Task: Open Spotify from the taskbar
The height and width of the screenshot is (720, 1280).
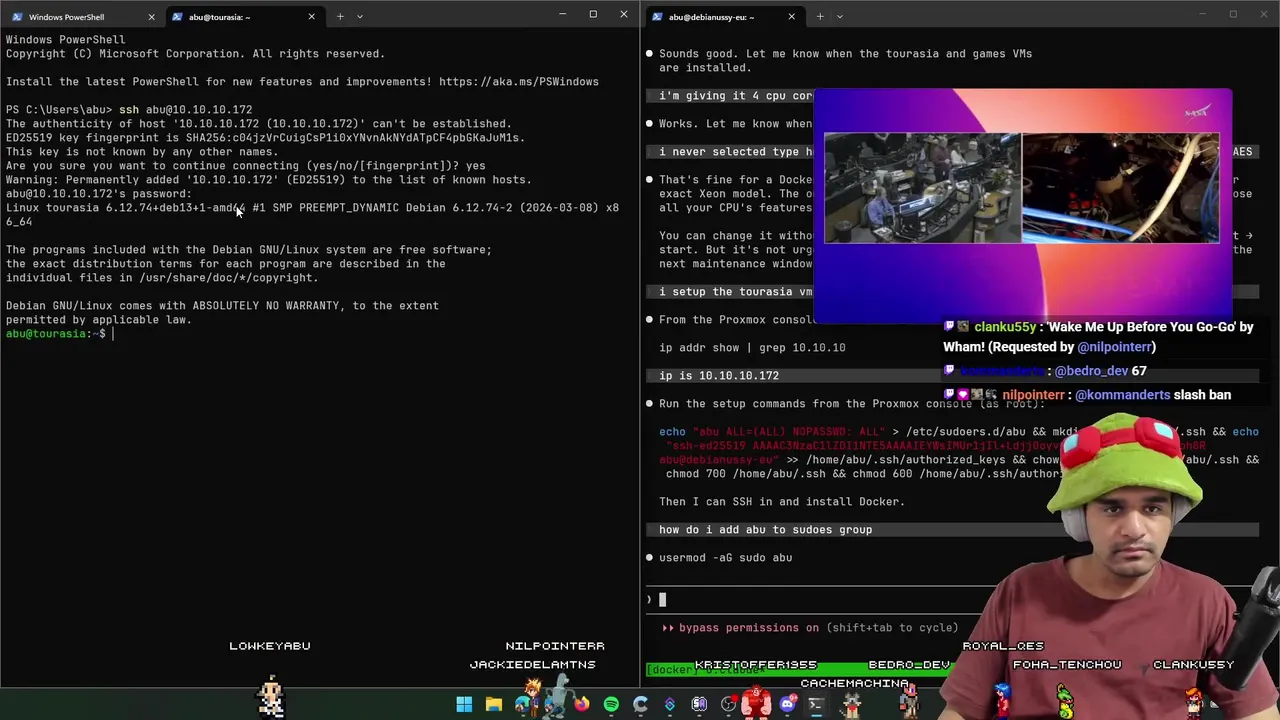Action: pyautogui.click(x=611, y=705)
